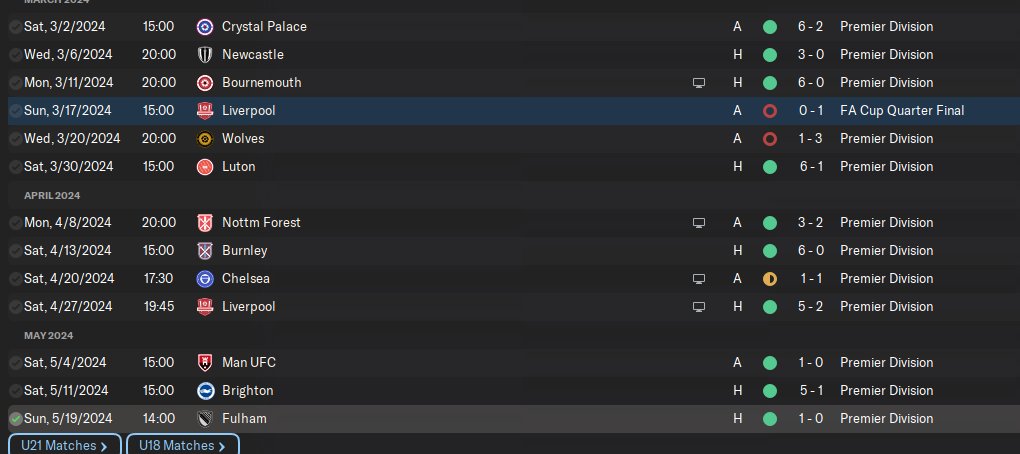The width and height of the screenshot is (1020, 454).
Task: Open the Luton team name link
Action: [x=238, y=166]
